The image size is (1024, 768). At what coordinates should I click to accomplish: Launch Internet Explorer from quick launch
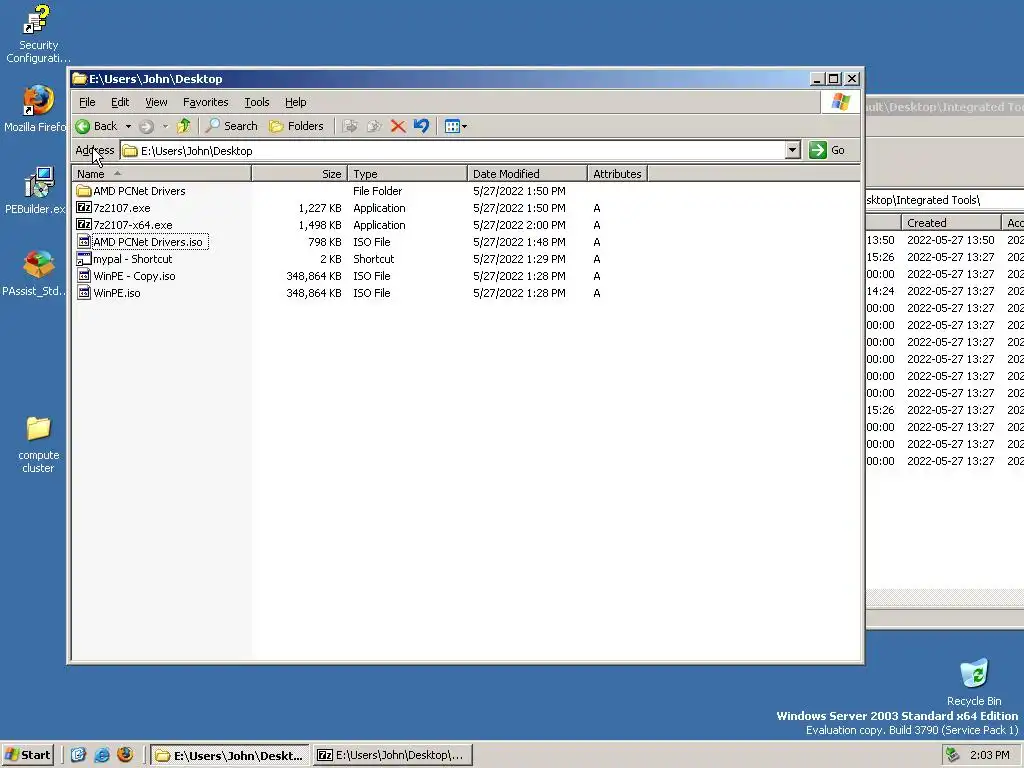[x=102, y=755]
